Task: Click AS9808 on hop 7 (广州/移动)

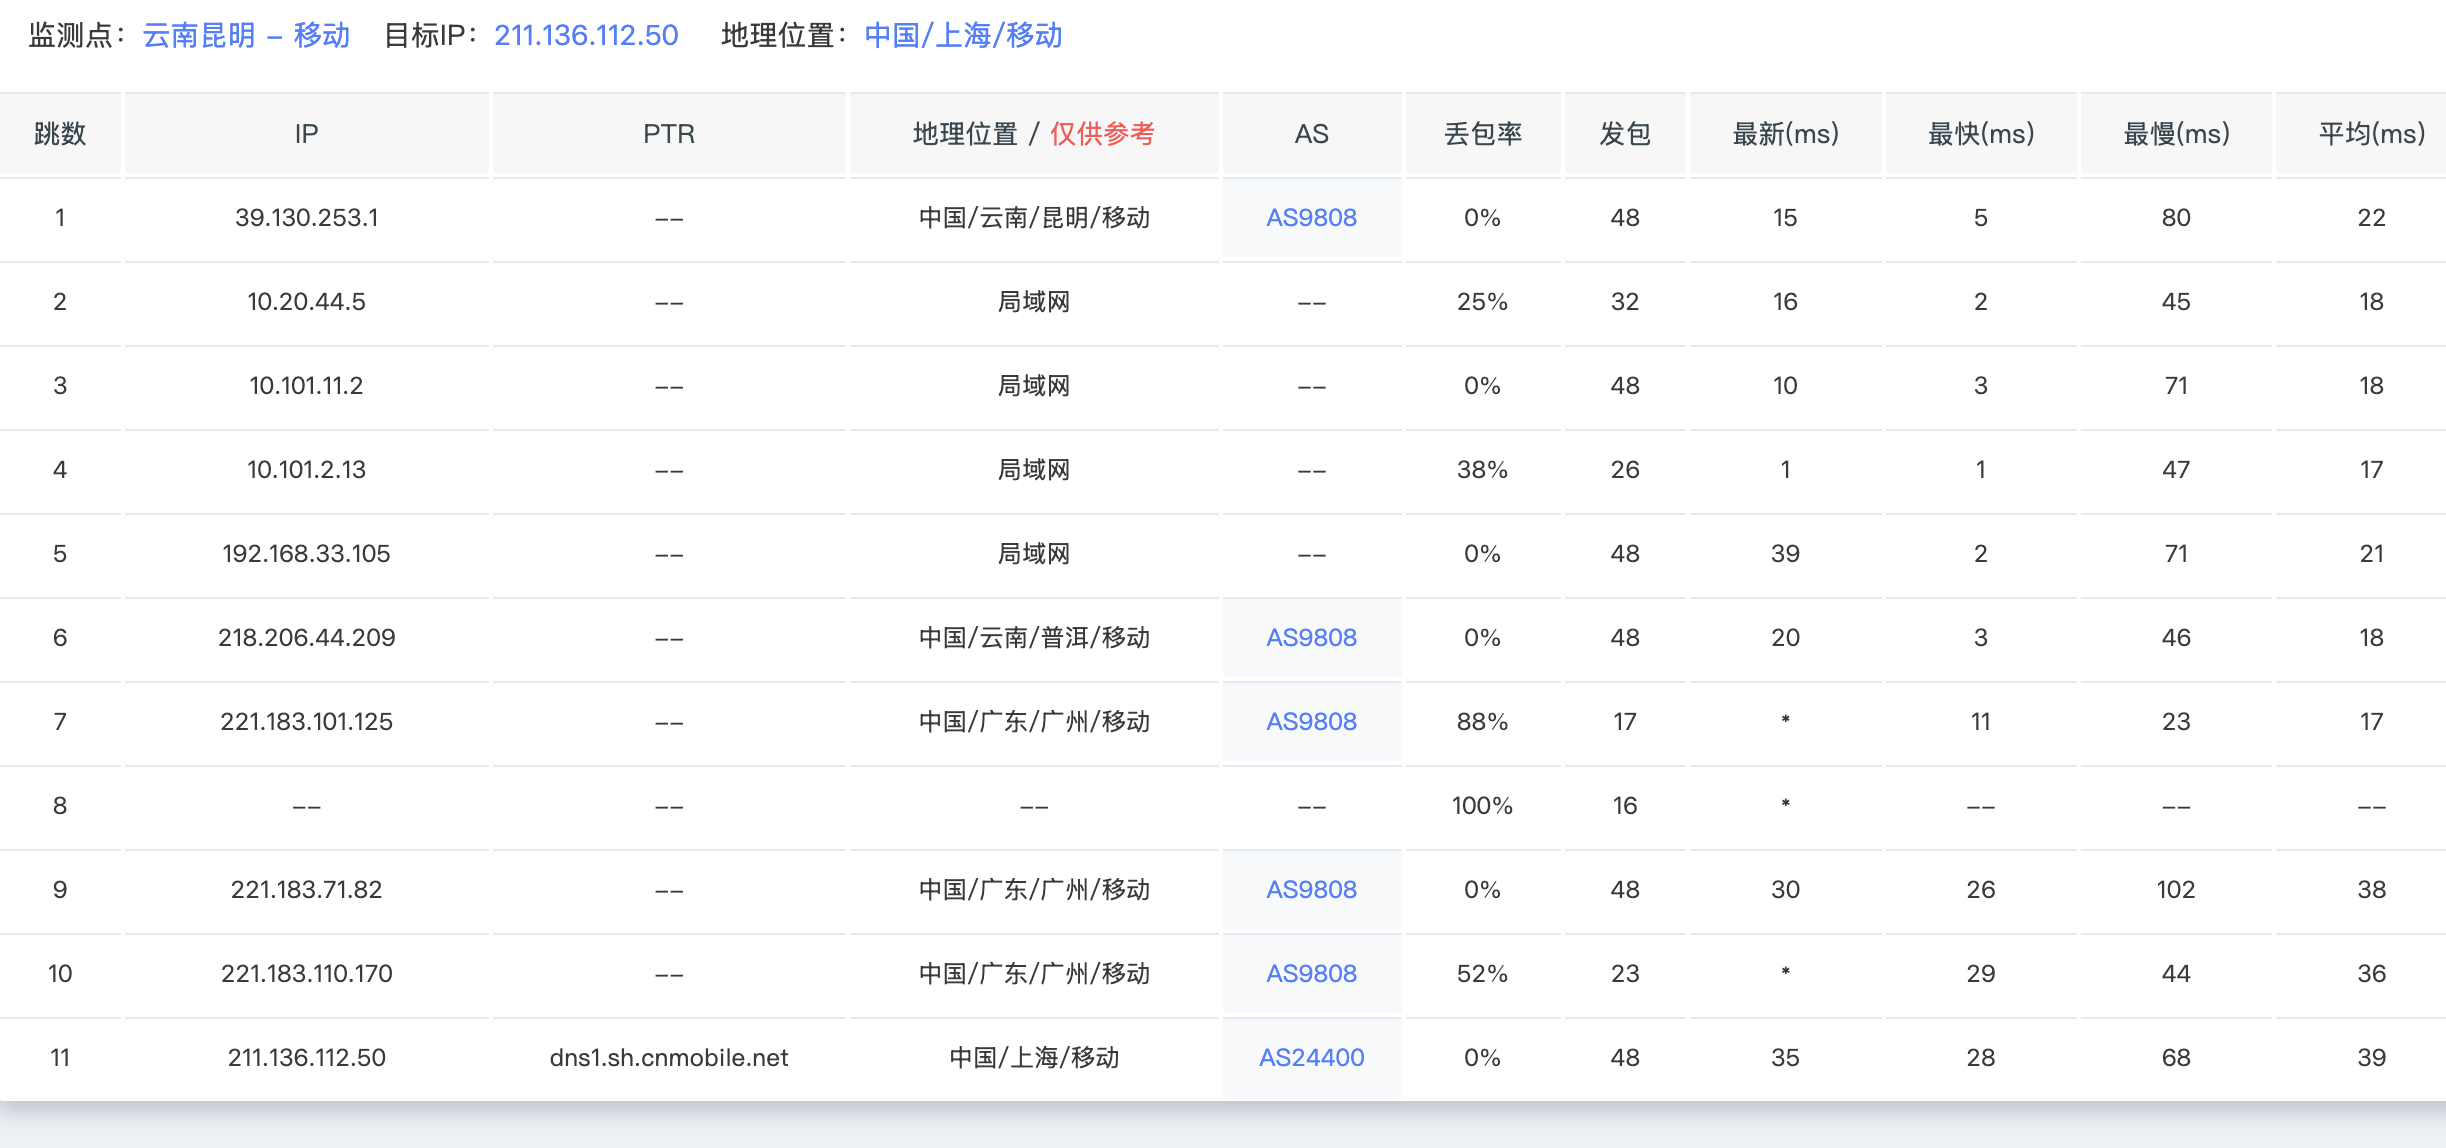Action: coord(1311,721)
